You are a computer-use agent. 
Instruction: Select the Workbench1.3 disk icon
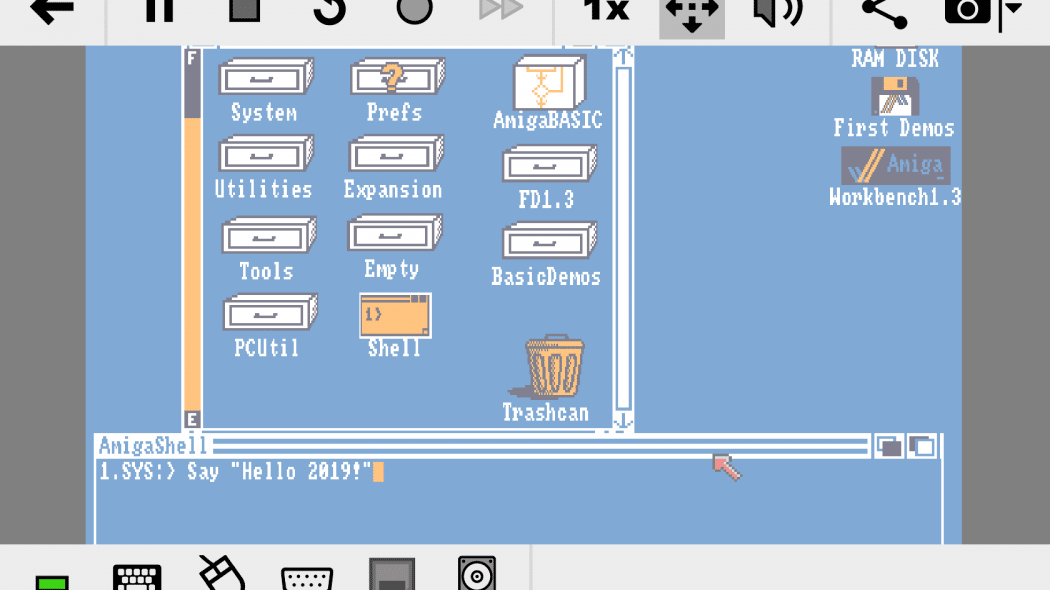coord(895,165)
